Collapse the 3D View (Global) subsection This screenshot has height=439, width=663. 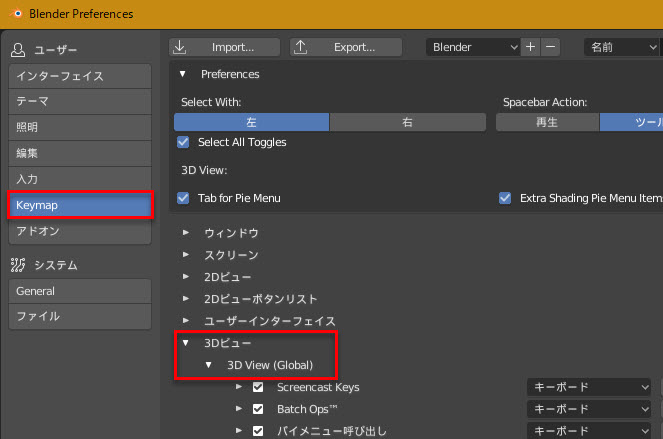pyautogui.click(x=208, y=365)
